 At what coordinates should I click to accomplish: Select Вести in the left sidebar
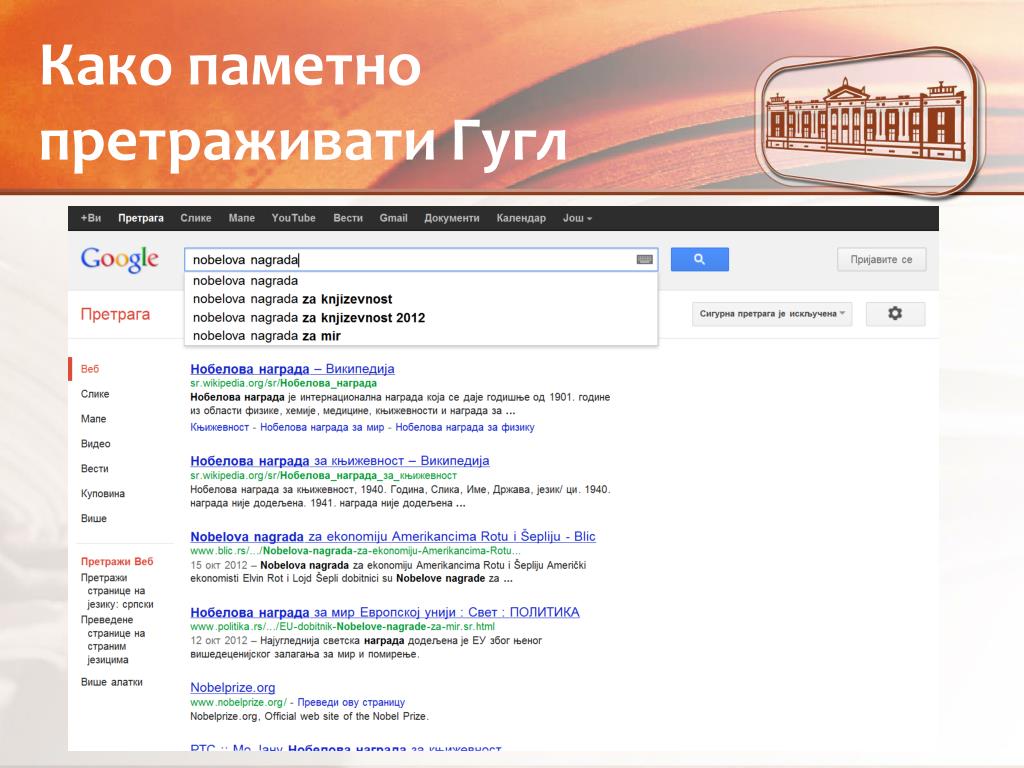pyautogui.click(x=95, y=468)
